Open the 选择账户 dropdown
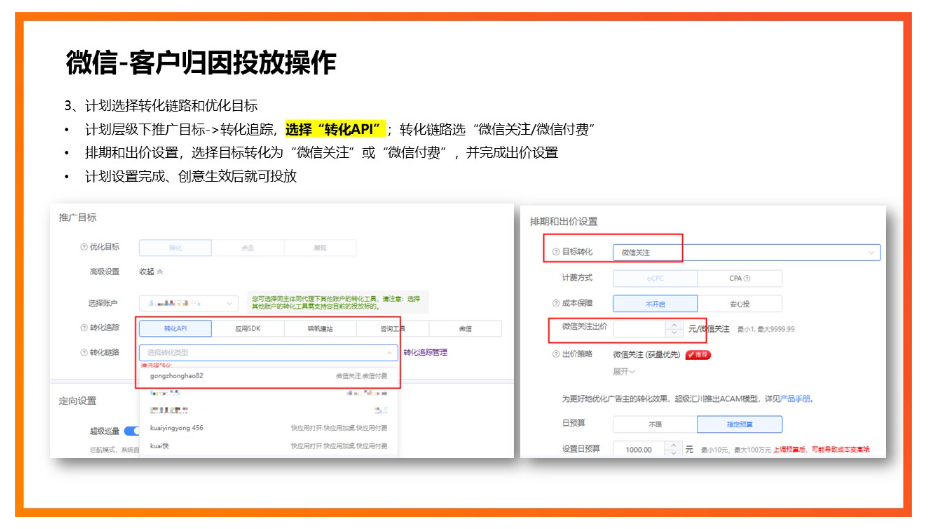Screen dimensions: 929x529 pos(188,303)
